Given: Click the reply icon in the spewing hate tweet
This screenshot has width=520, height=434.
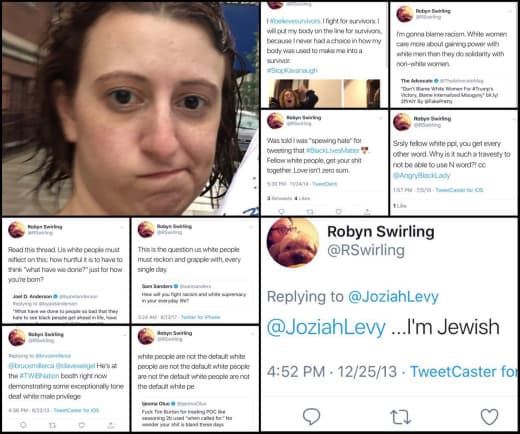Looking at the screenshot, I should (x=282, y=211).
